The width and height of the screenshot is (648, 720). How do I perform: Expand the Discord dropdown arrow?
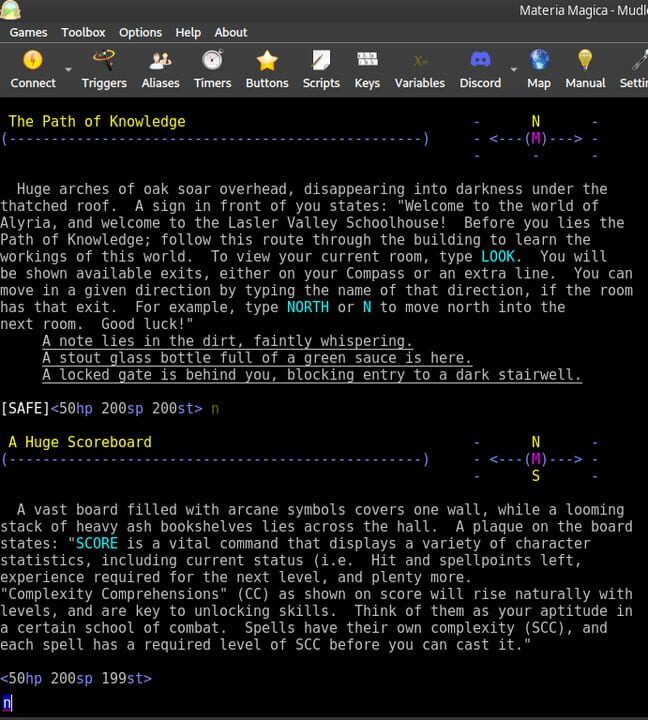click(x=513, y=69)
